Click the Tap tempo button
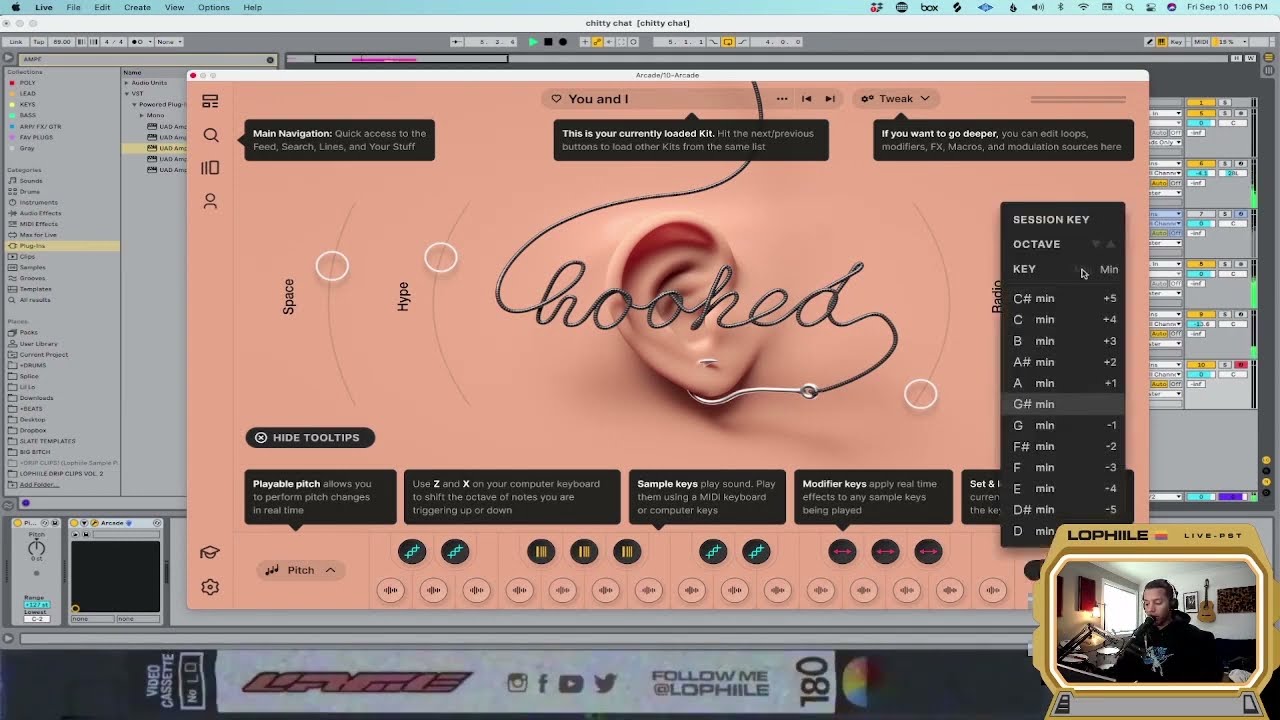 tap(39, 42)
